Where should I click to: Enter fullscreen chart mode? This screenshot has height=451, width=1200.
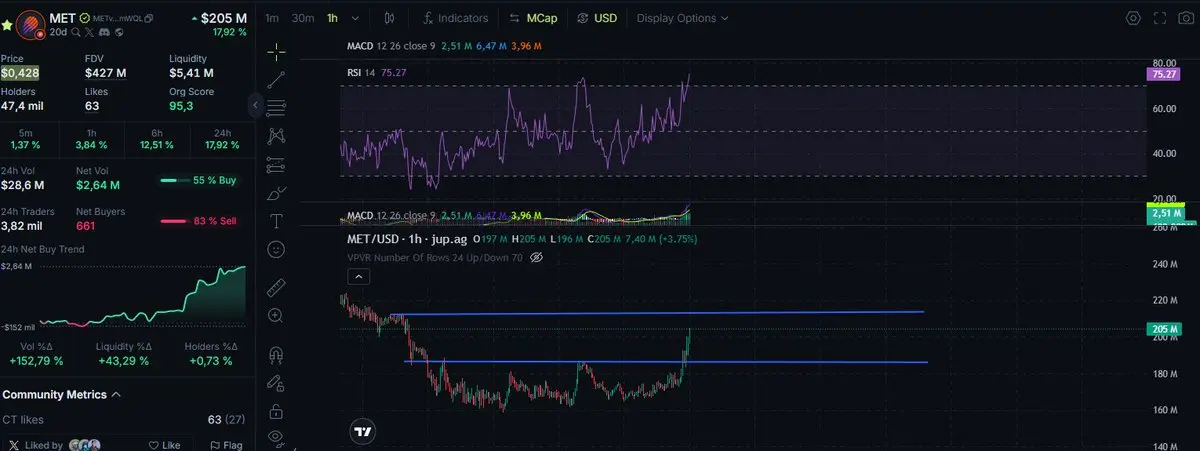point(1160,18)
